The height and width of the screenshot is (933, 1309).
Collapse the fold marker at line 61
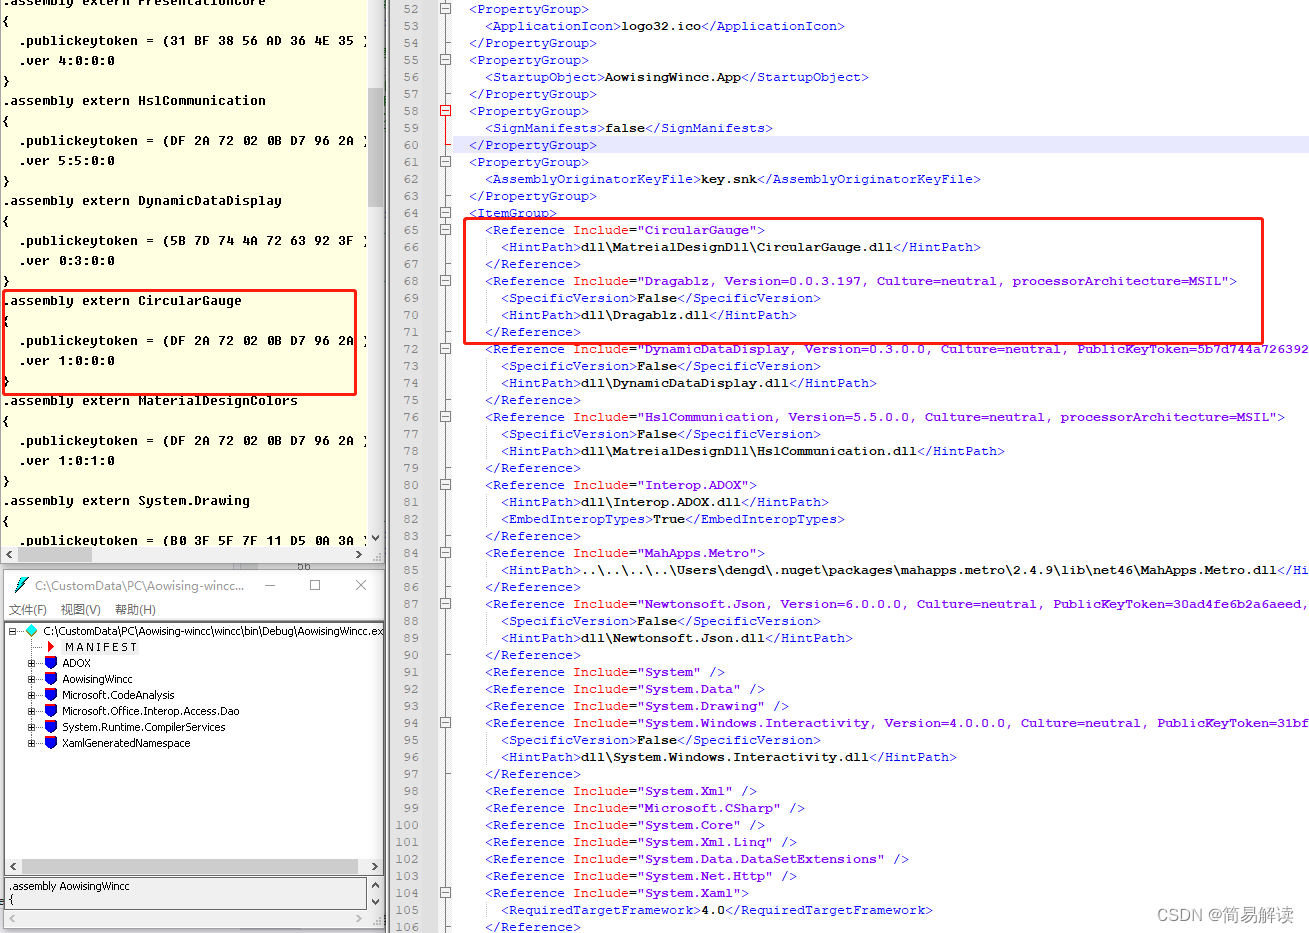tap(445, 162)
